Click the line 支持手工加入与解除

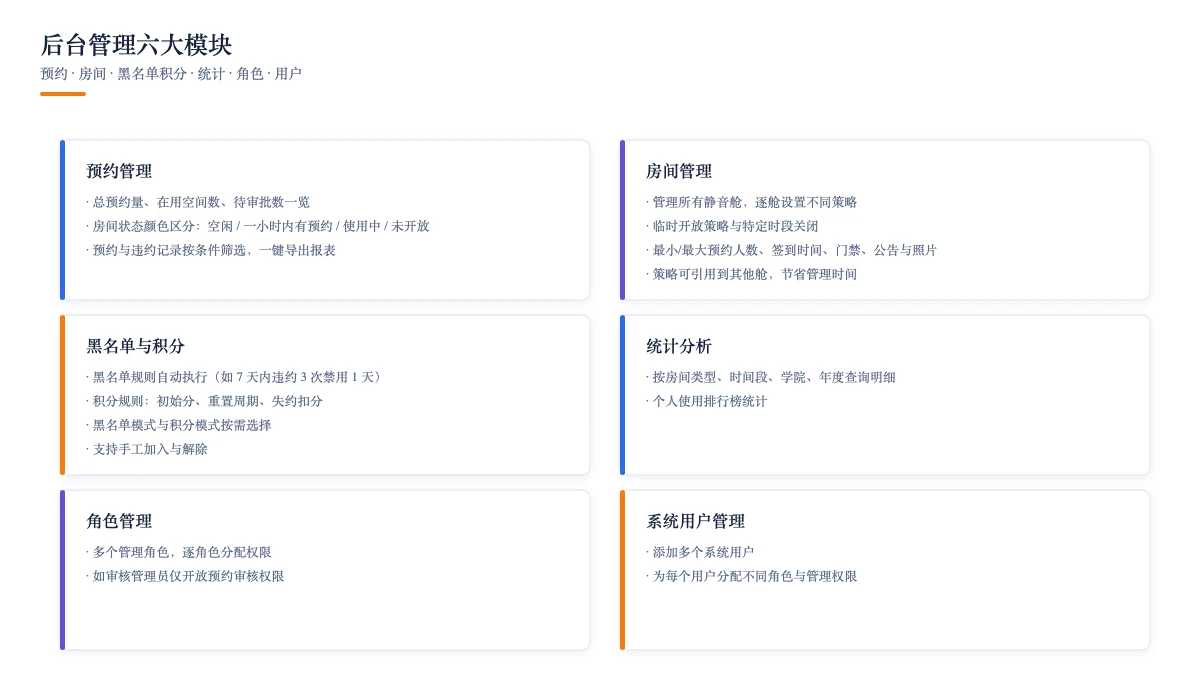147,449
